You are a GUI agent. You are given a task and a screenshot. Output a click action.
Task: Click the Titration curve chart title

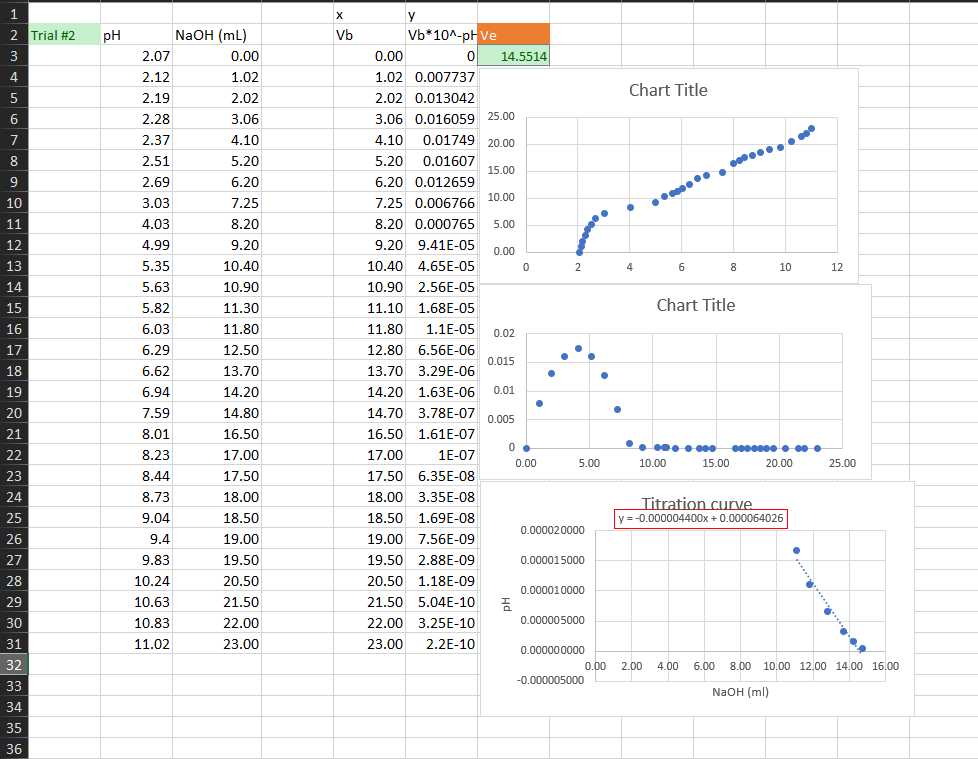coord(695,504)
